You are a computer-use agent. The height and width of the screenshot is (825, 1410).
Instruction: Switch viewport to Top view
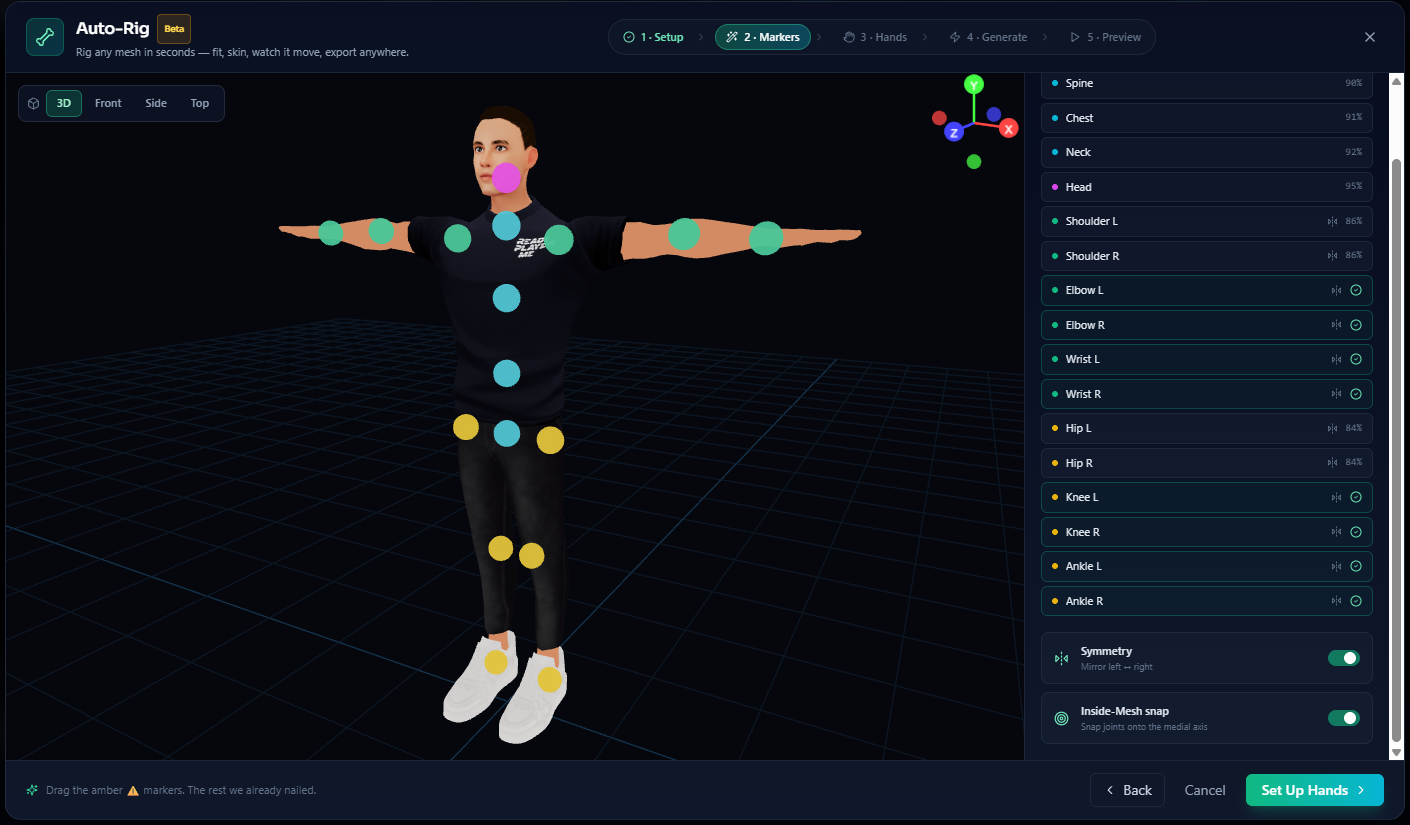click(200, 103)
